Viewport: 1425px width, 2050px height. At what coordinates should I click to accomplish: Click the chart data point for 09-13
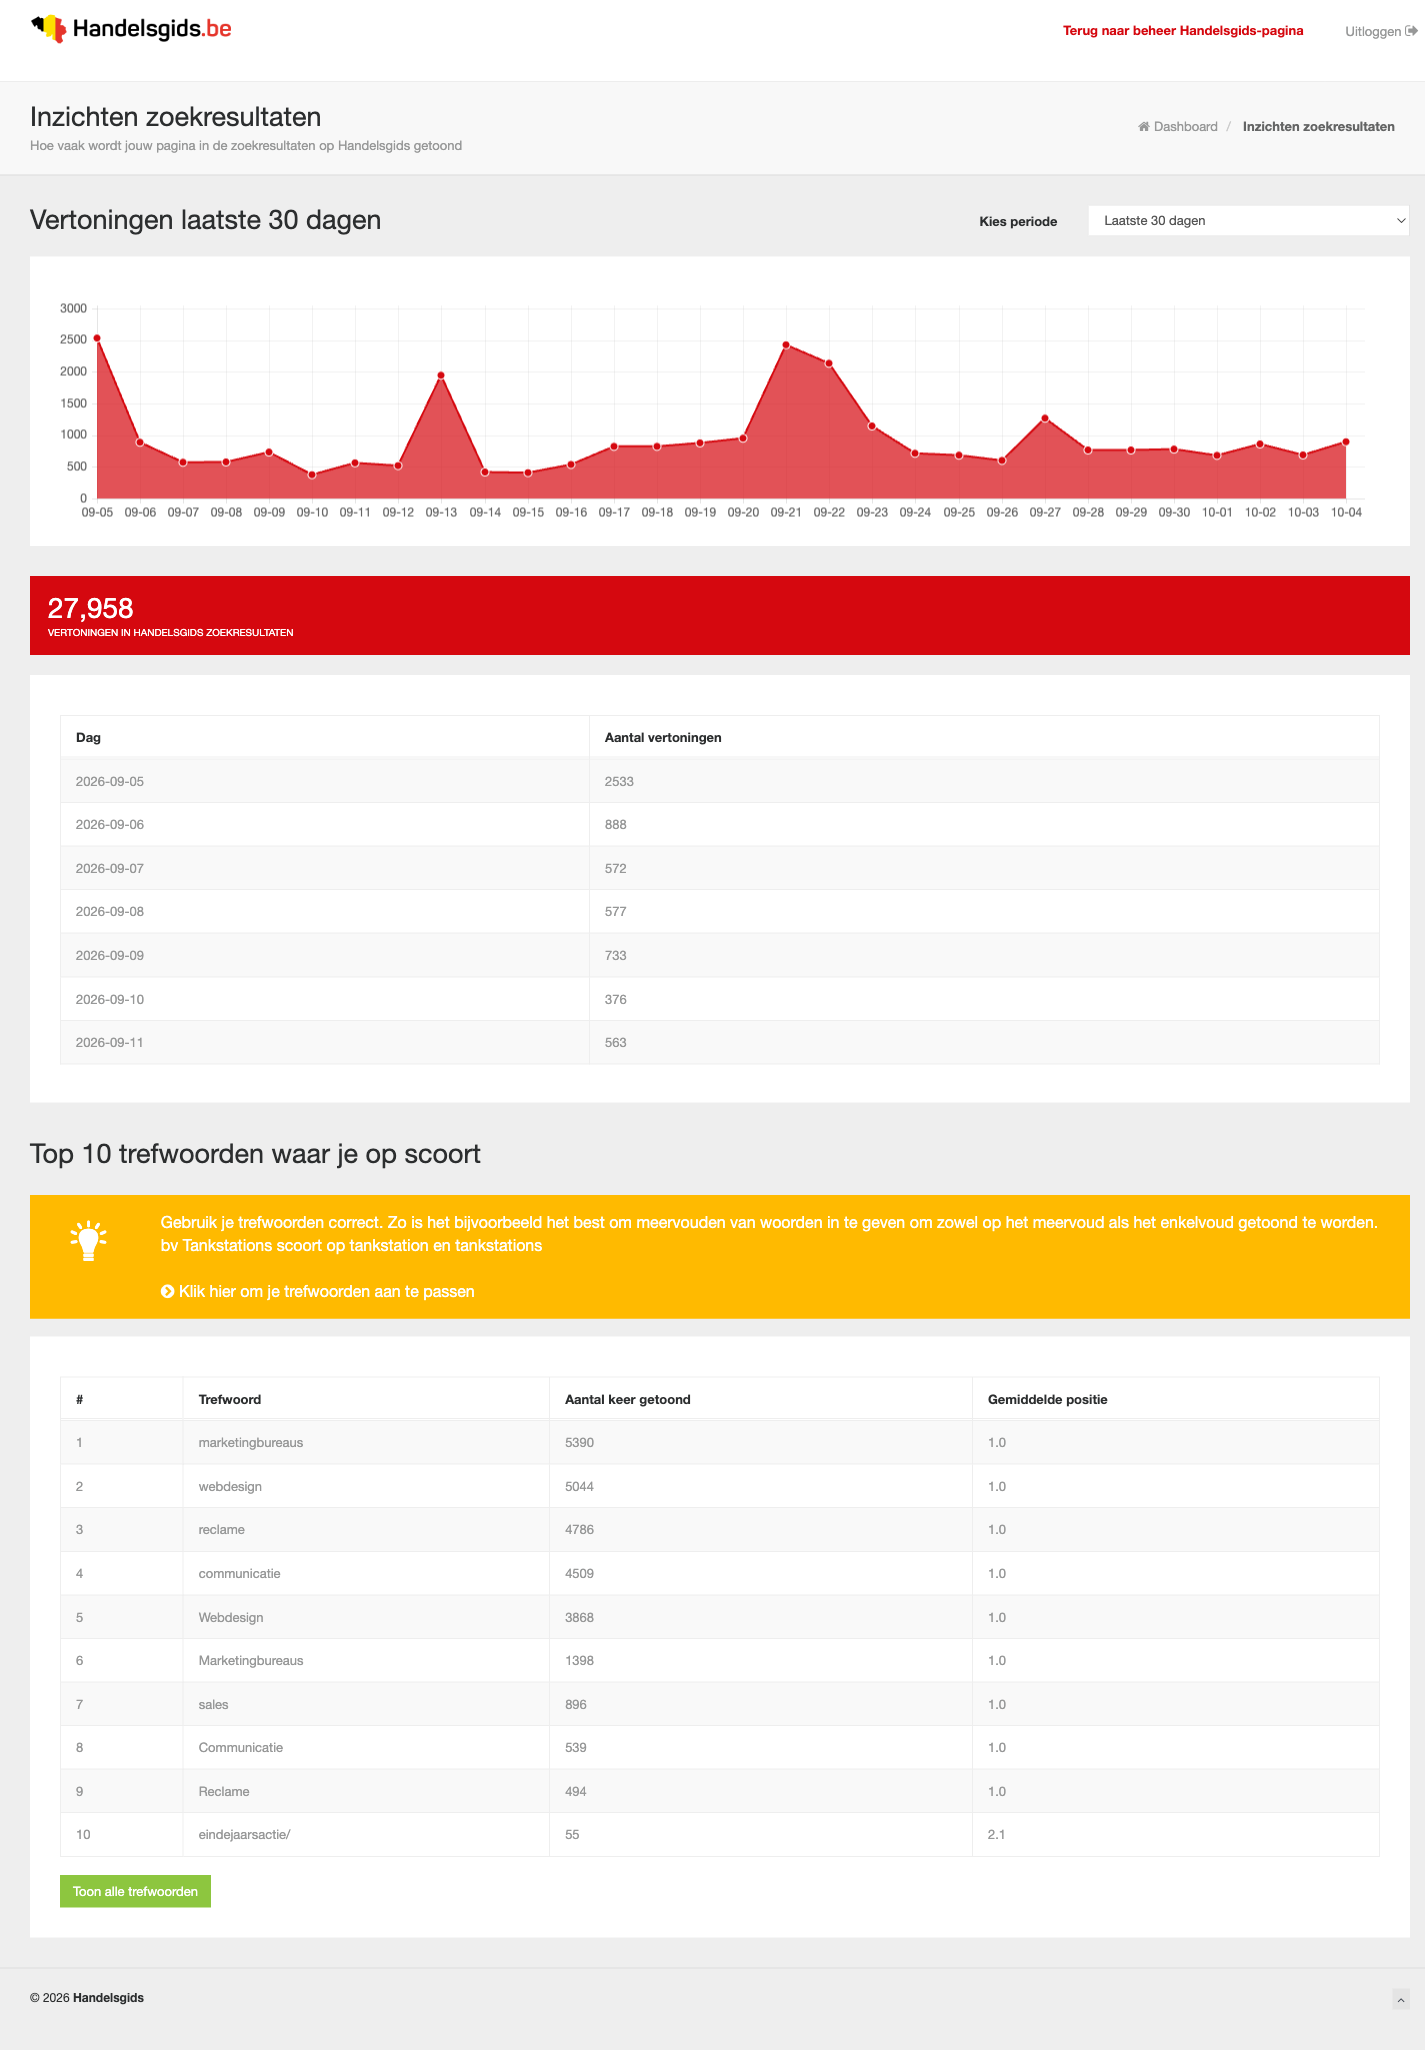tap(441, 375)
